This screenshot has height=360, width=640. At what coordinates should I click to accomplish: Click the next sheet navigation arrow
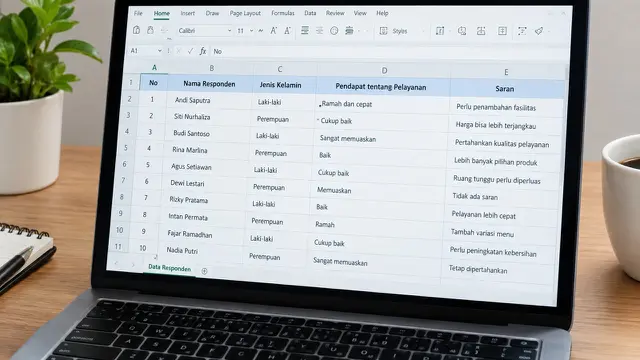(133, 265)
